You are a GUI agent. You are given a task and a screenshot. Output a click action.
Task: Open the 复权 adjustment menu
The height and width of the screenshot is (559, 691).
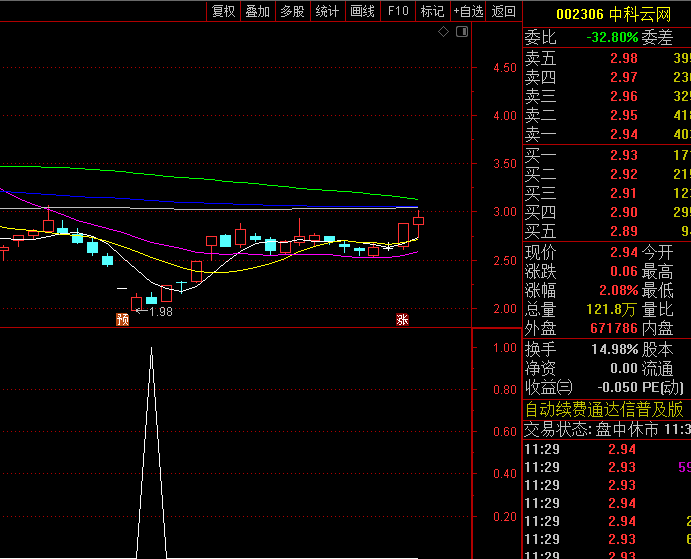223,11
